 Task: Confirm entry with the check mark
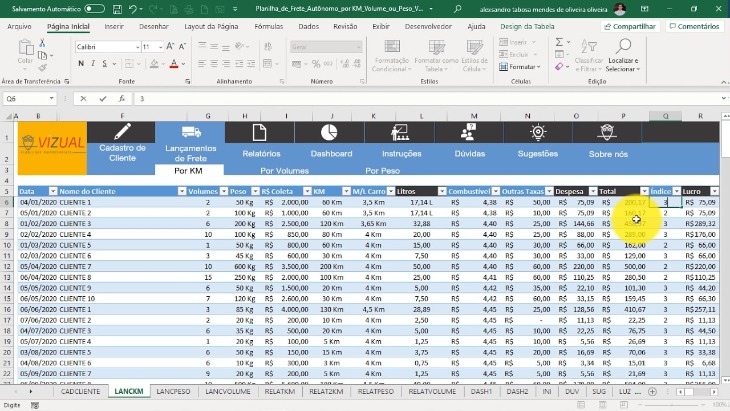click(x=102, y=99)
